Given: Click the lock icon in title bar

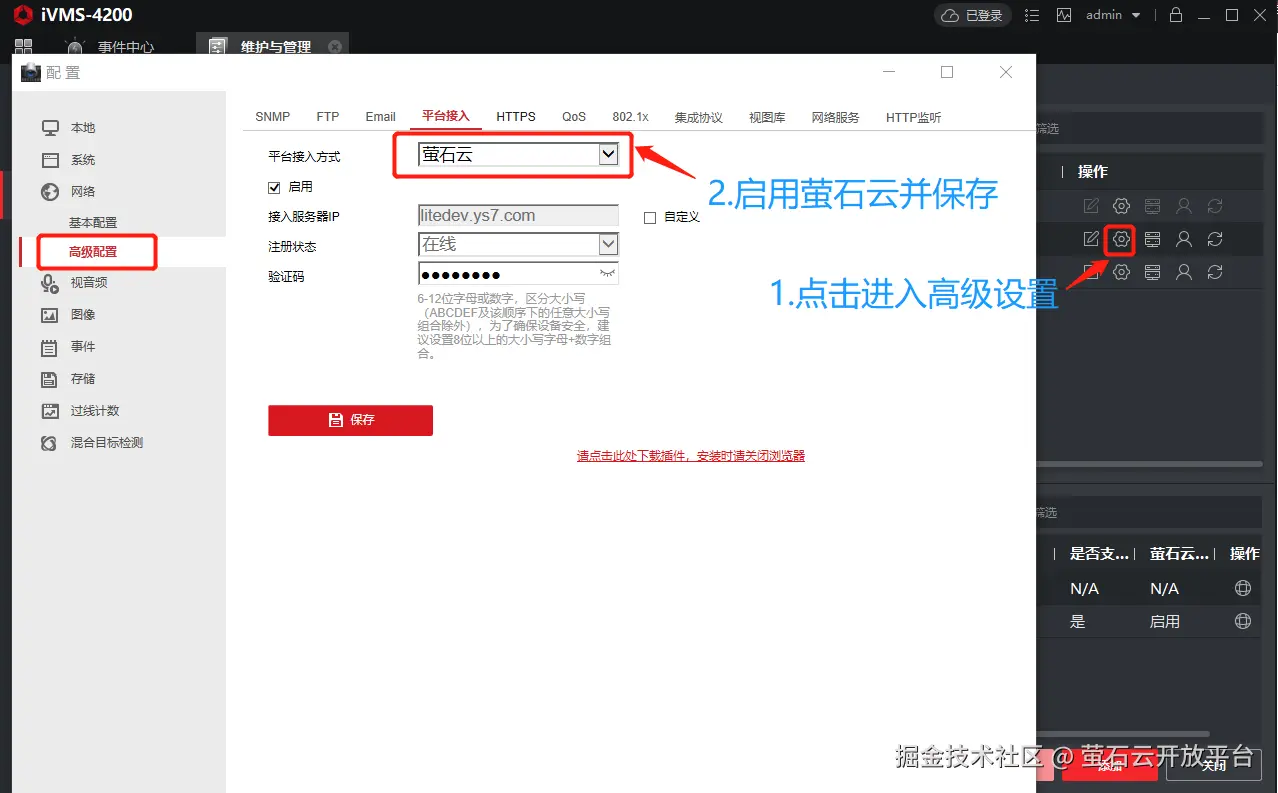Looking at the screenshot, I should point(1176,15).
